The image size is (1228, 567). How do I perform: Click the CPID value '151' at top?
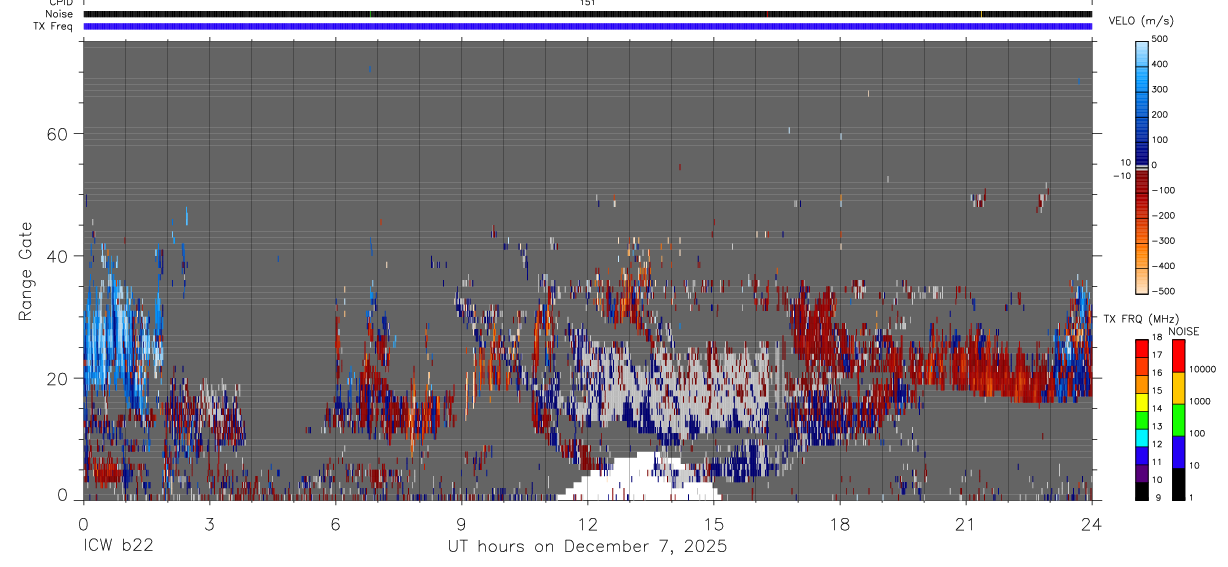coord(587,3)
